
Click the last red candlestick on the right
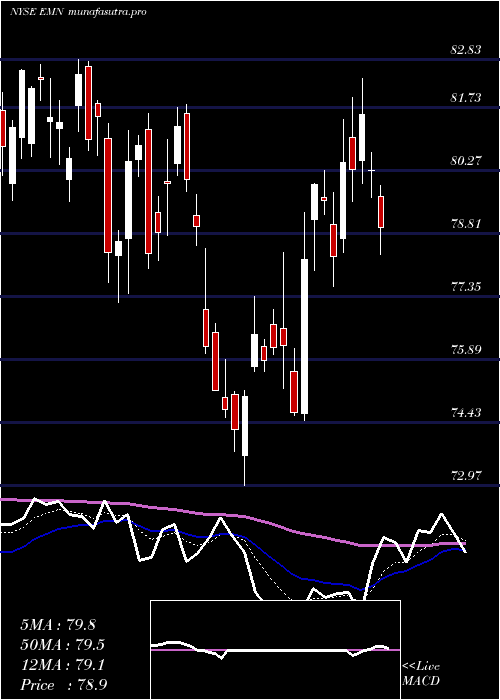click(x=381, y=212)
